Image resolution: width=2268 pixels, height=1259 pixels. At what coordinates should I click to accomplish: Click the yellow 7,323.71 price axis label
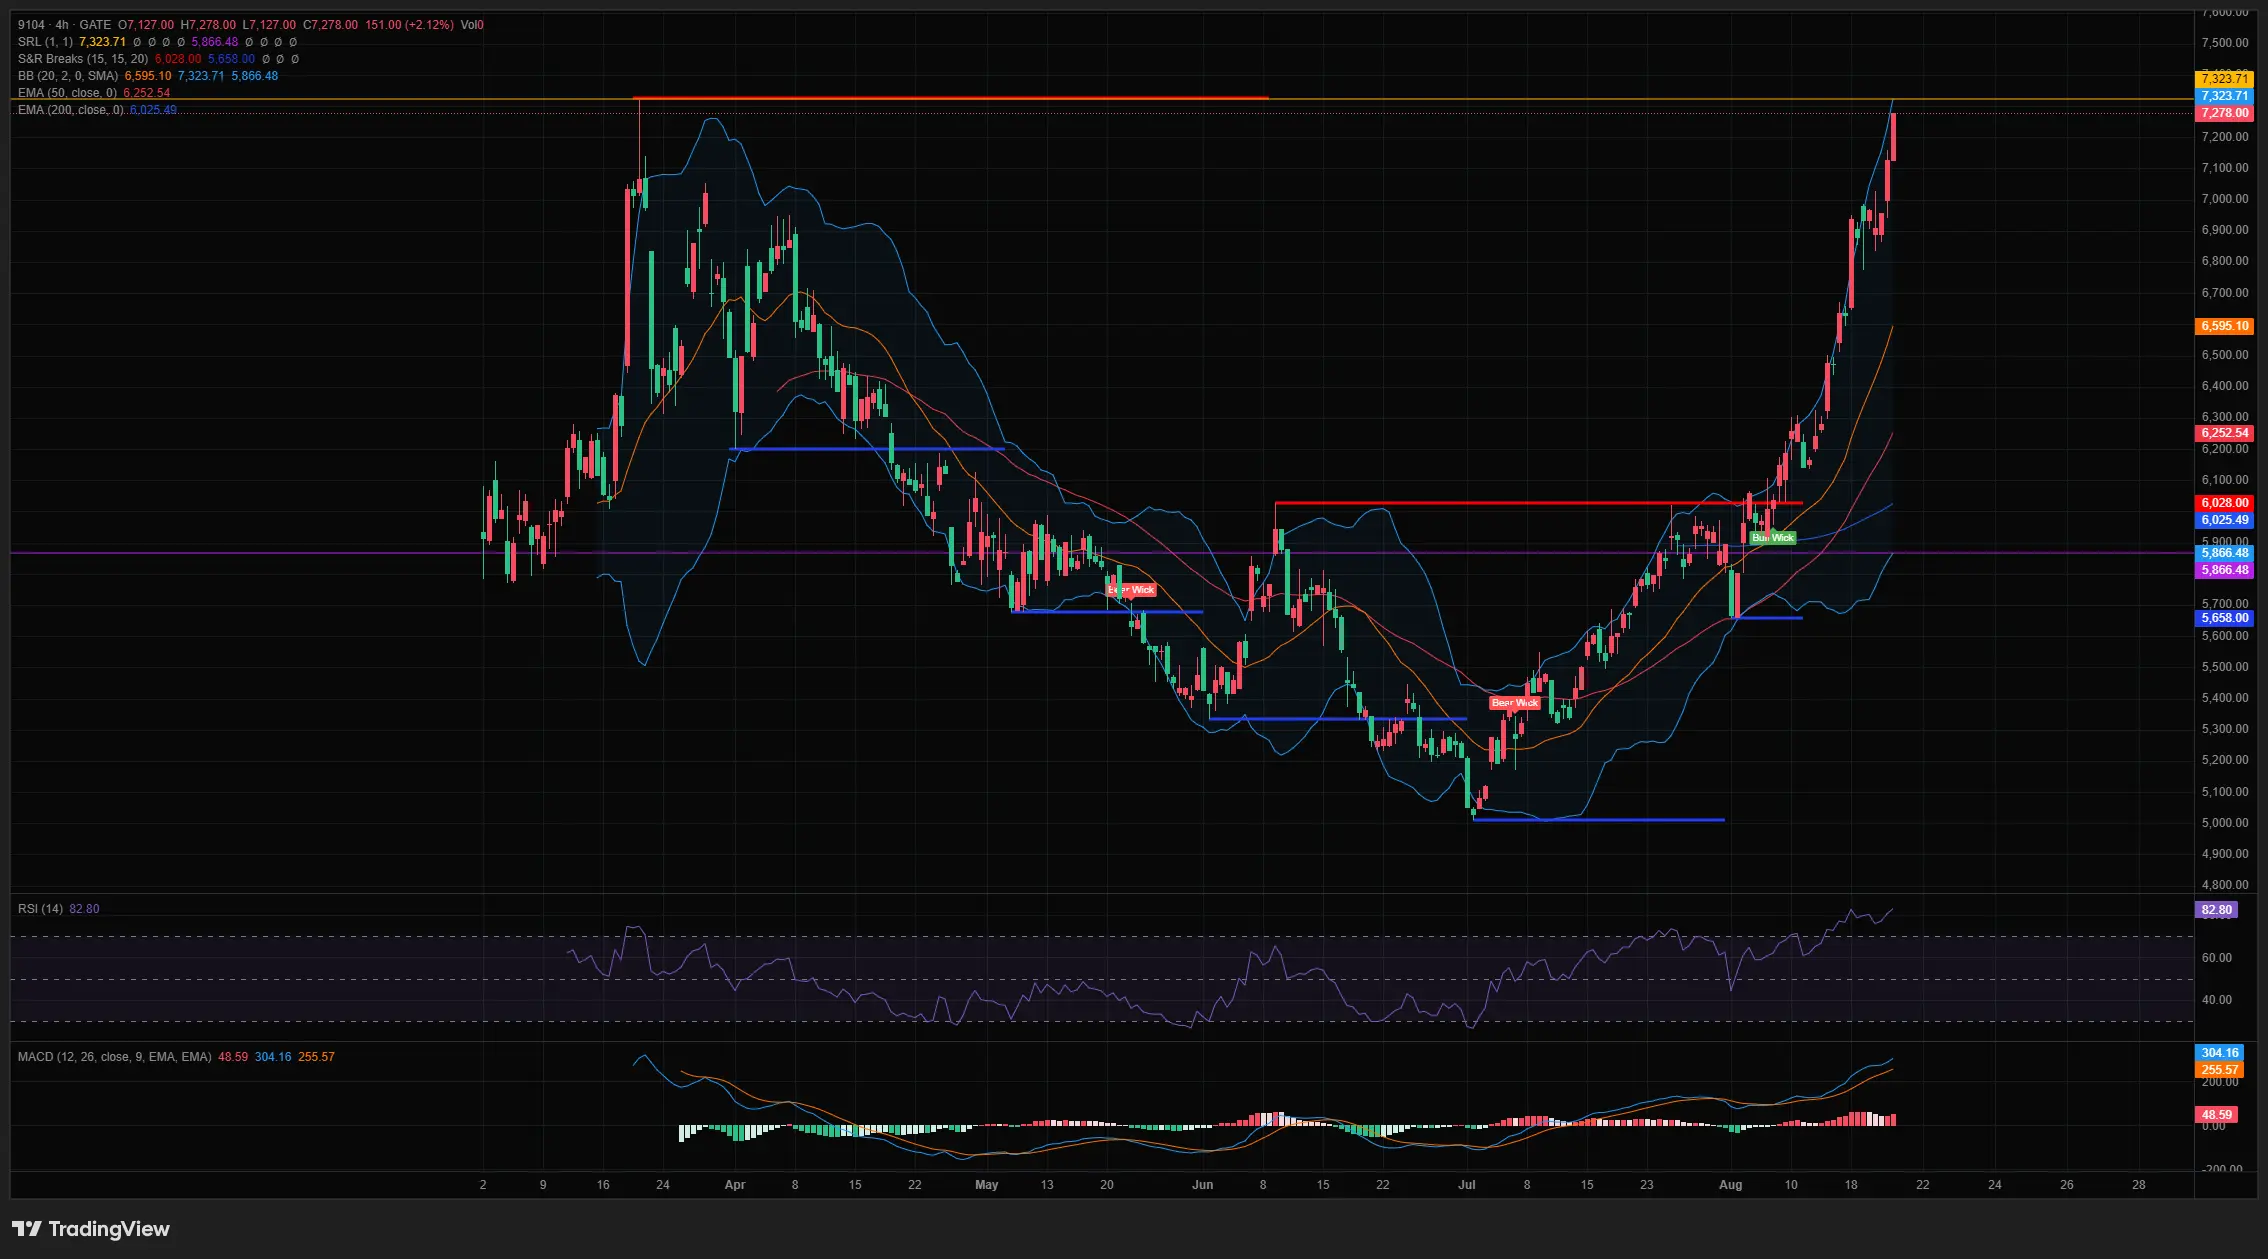(x=2224, y=79)
